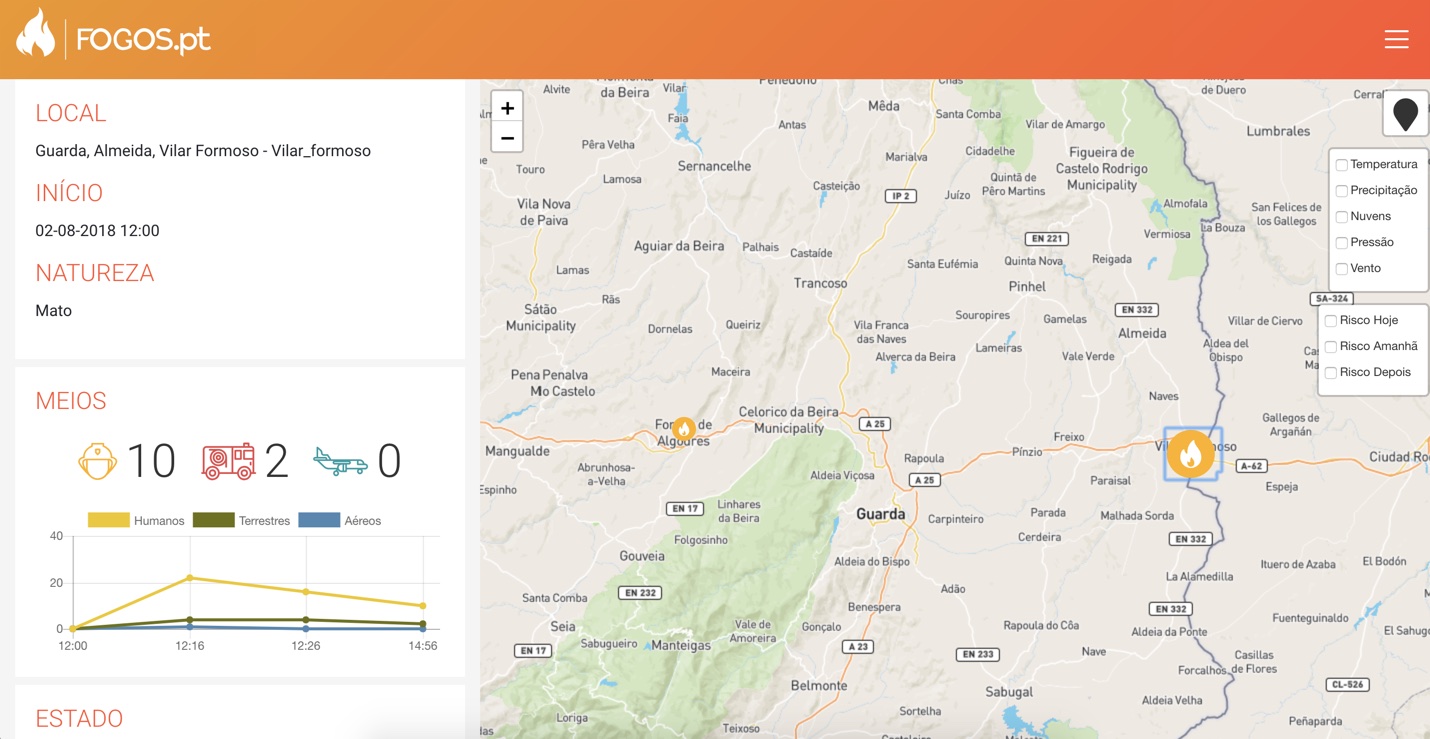Toggle the Precipitação weather layer

click(x=1342, y=191)
